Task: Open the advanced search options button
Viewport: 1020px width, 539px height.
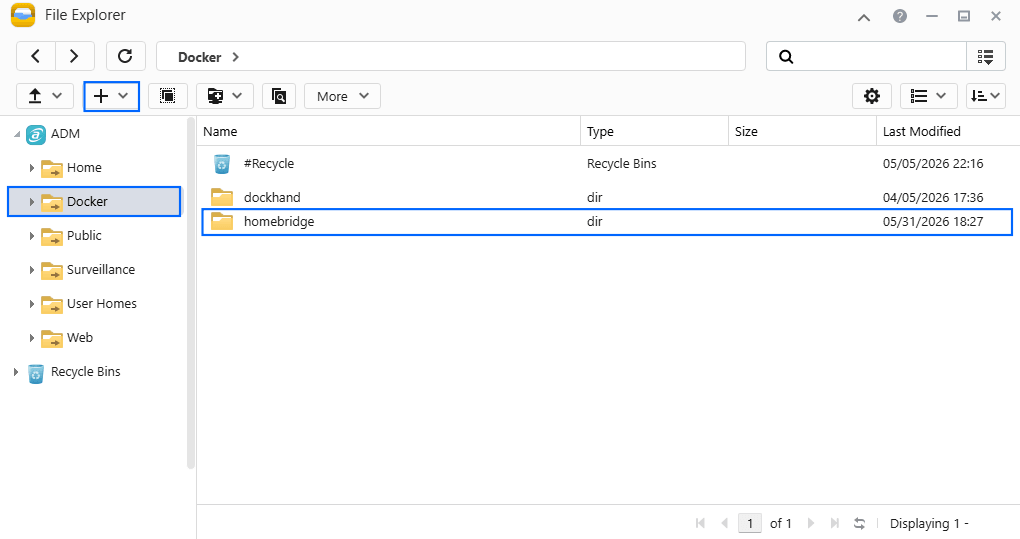Action: [x=986, y=57]
